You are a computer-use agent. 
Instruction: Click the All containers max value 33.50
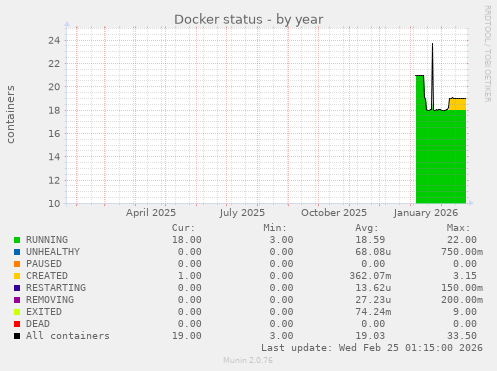pyautogui.click(x=462, y=336)
